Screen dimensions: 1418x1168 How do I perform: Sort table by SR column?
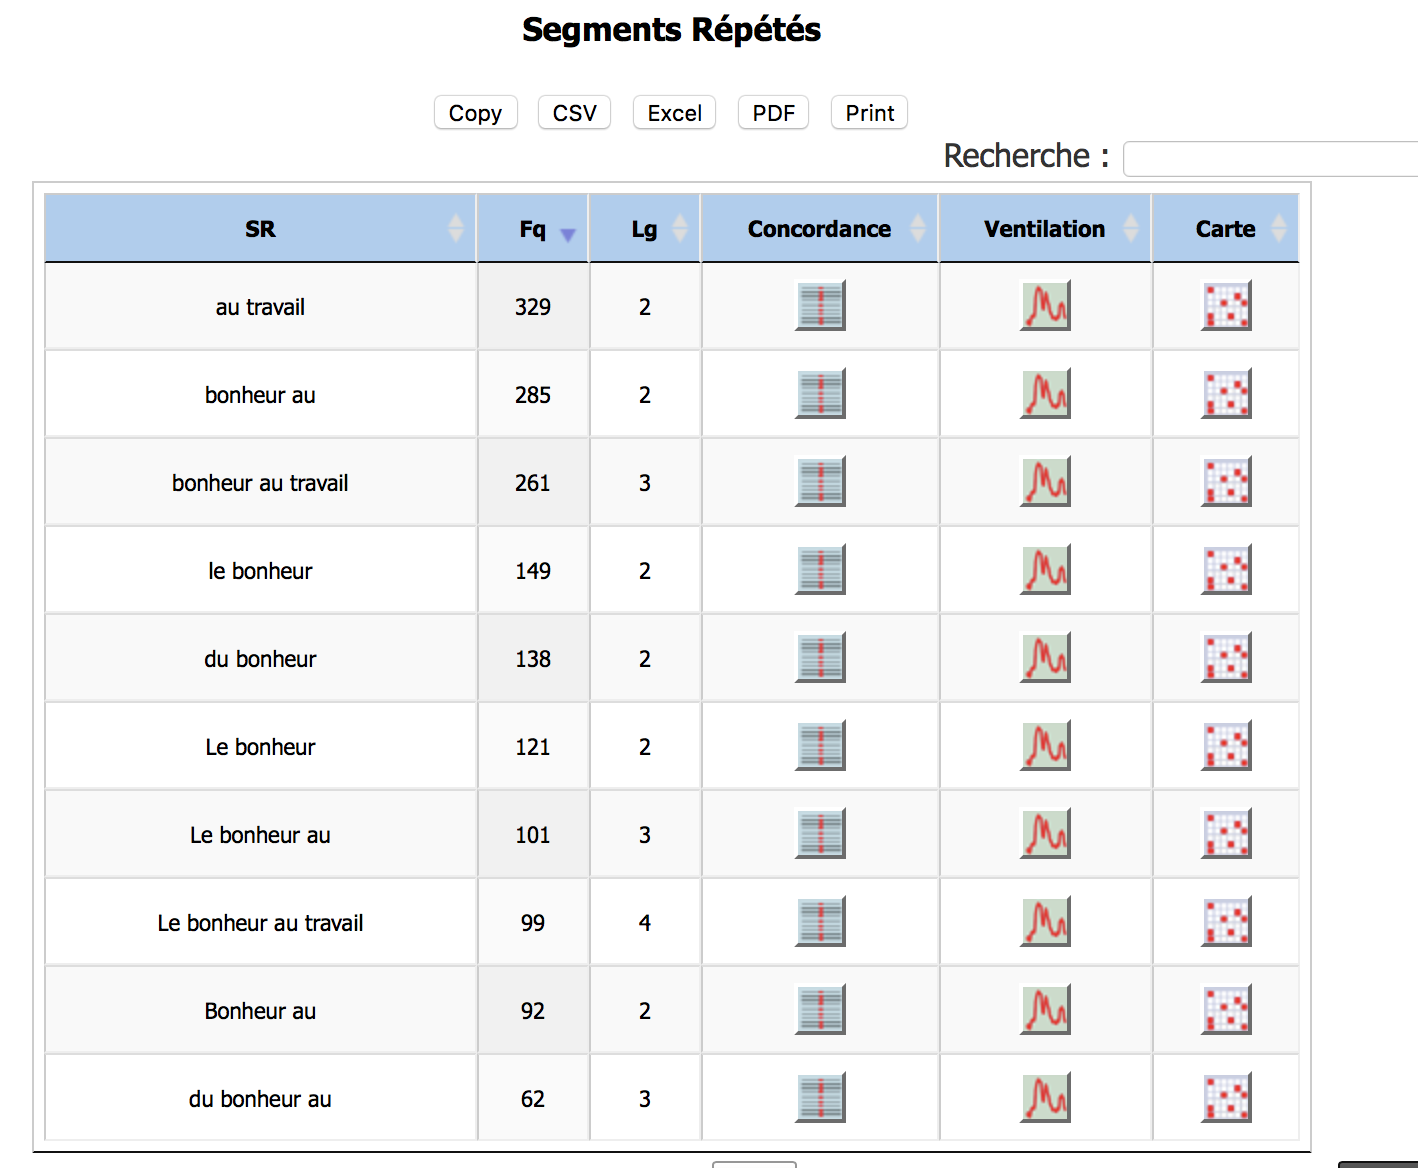point(260,229)
